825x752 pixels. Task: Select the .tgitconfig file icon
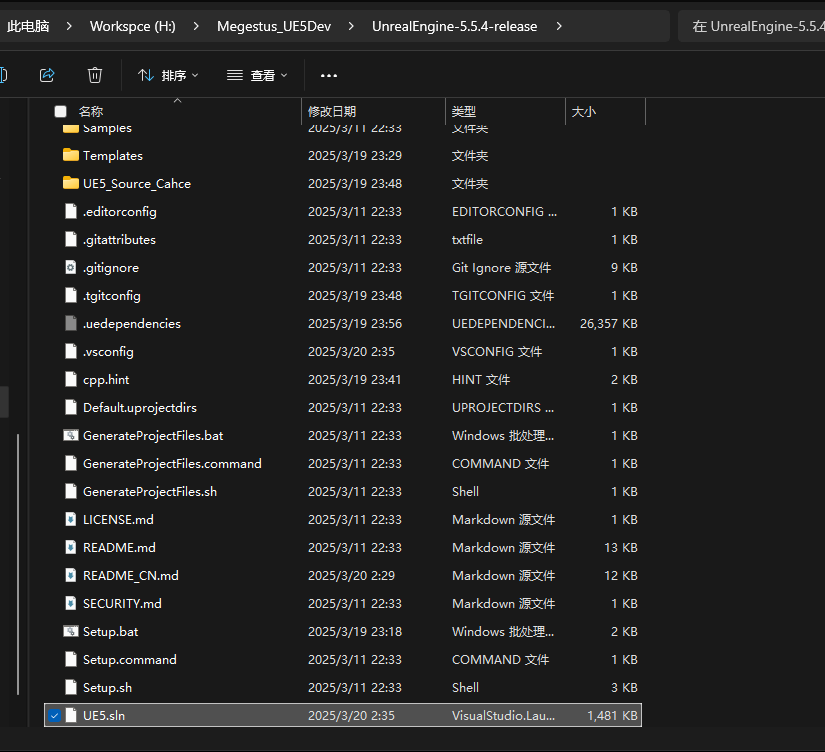(71, 295)
